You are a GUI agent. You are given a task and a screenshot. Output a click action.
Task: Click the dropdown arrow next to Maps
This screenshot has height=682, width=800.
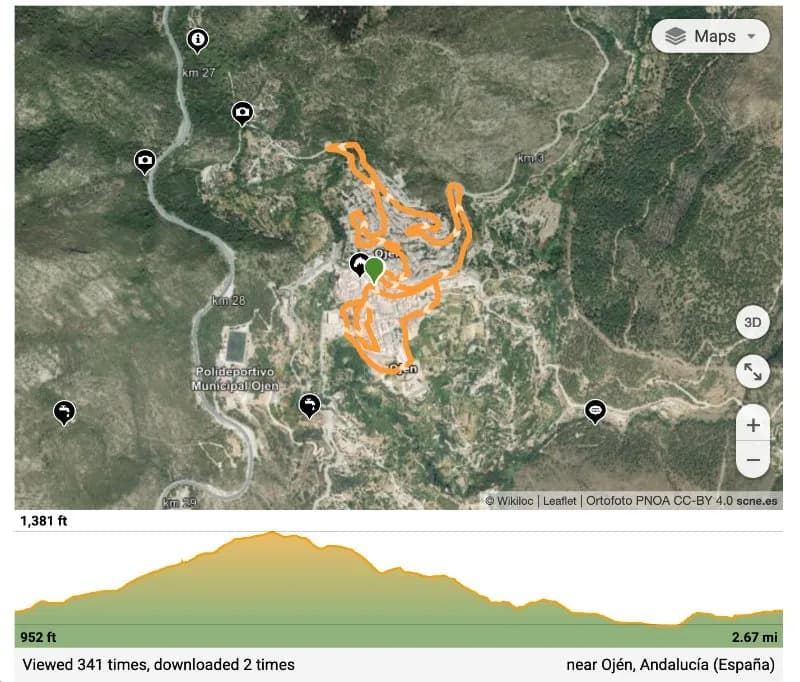(x=751, y=37)
